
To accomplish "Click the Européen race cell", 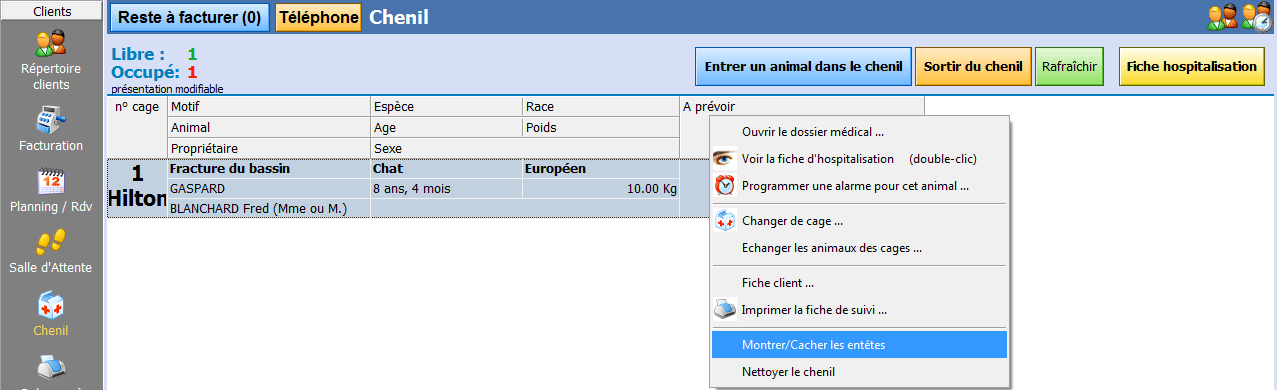I will [x=601, y=169].
